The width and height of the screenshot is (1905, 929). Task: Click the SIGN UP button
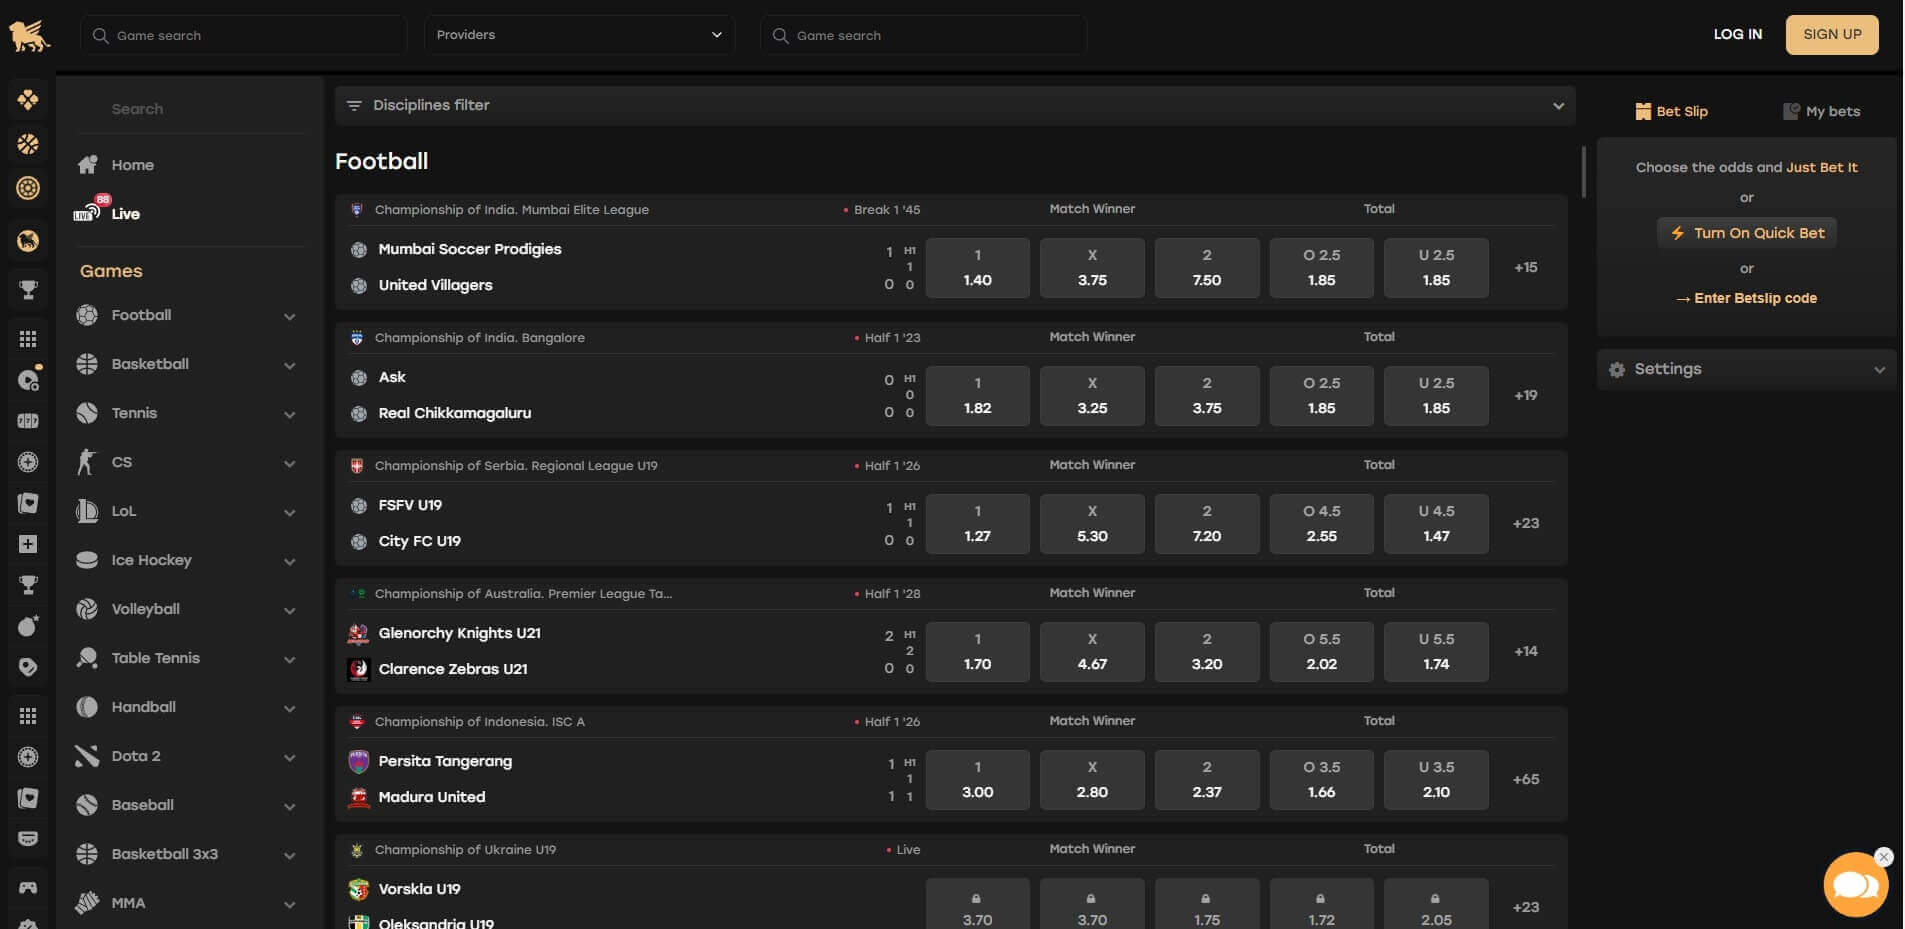coord(1831,34)
